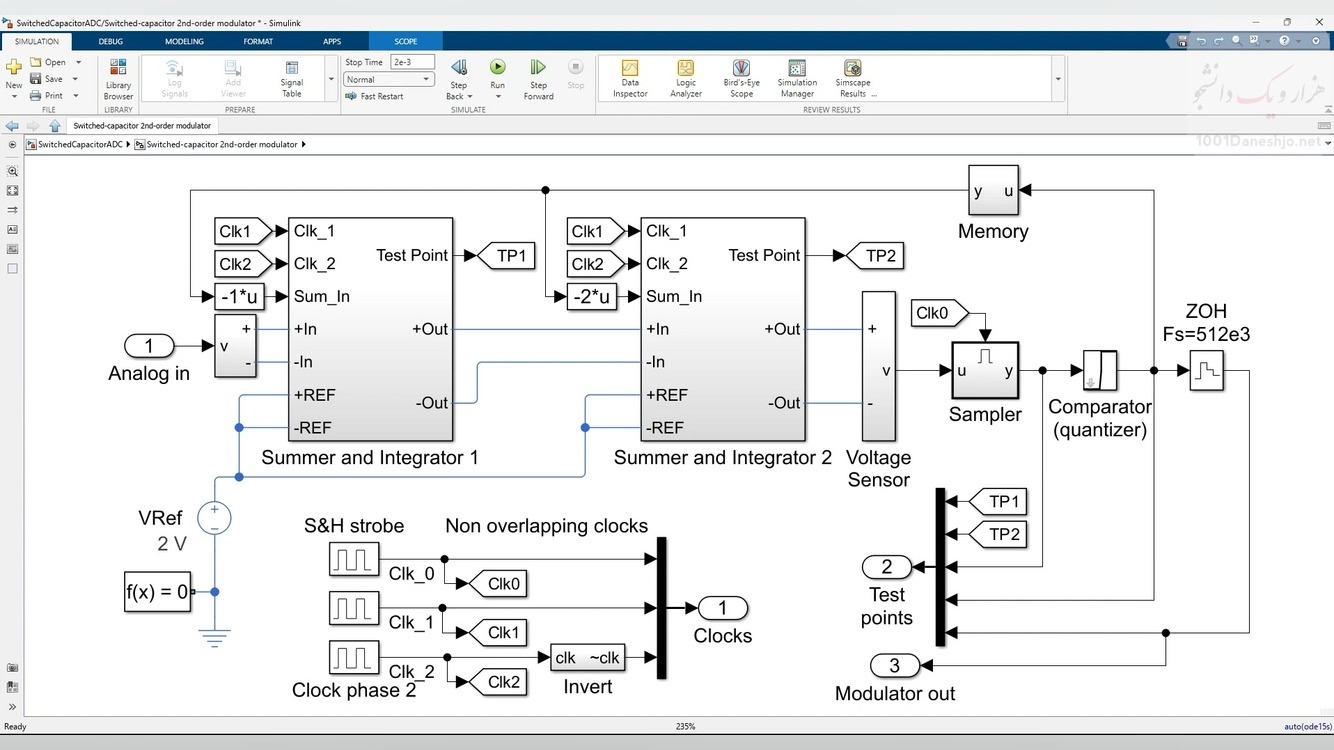Expand the Save dropdown arrow

pos(75,79)
